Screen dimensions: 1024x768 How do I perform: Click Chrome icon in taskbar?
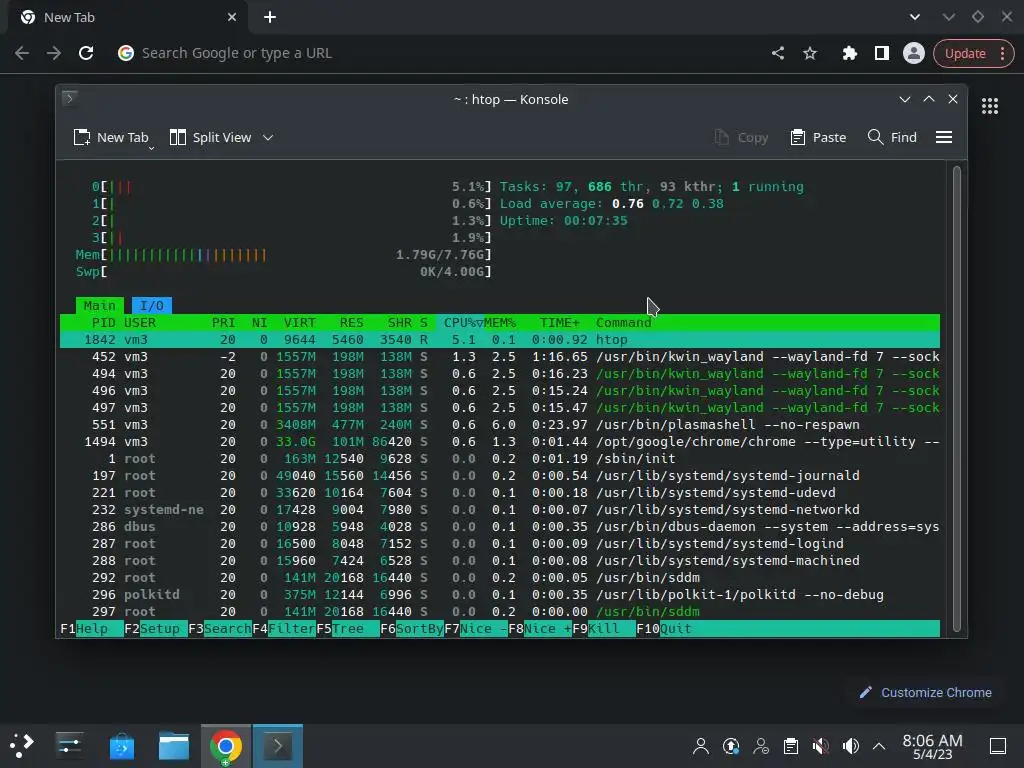pyautogui.click(x=225, y=745)
